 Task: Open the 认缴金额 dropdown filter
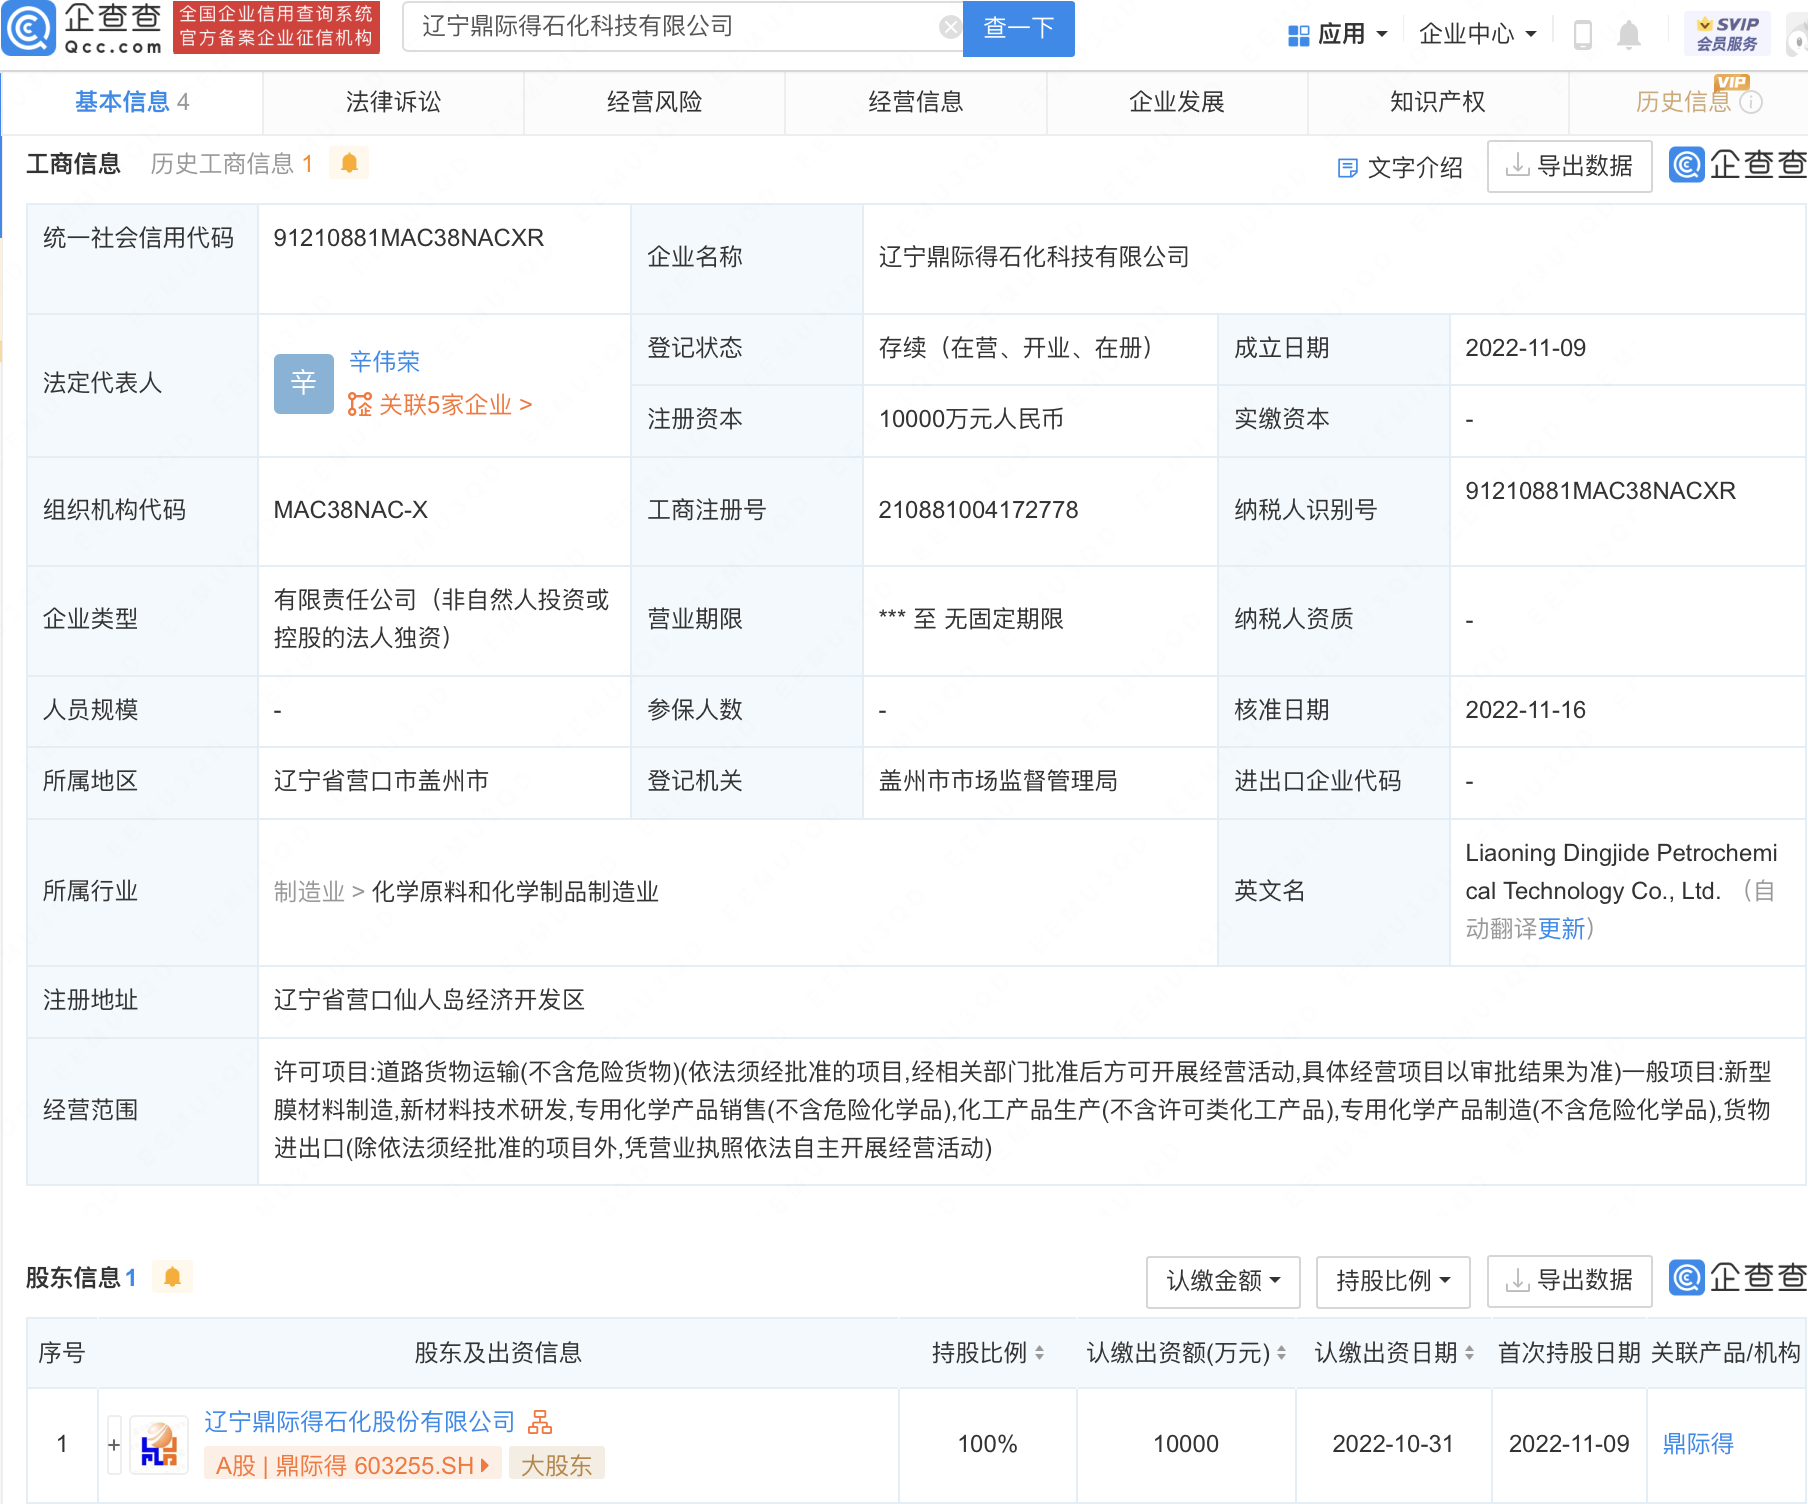click(1222, 1281)
